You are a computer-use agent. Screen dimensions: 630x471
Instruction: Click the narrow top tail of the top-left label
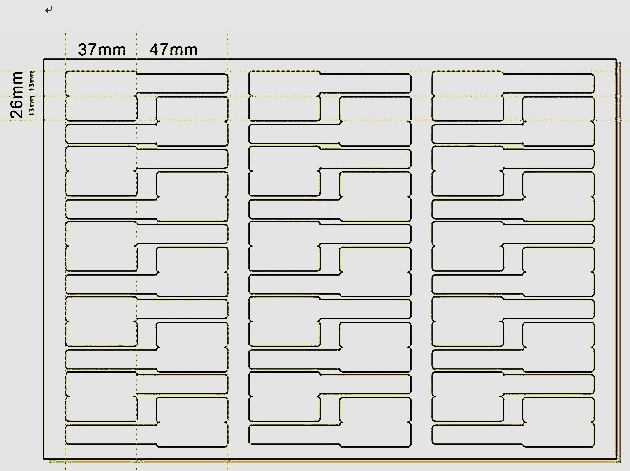[x=180, y=82]
